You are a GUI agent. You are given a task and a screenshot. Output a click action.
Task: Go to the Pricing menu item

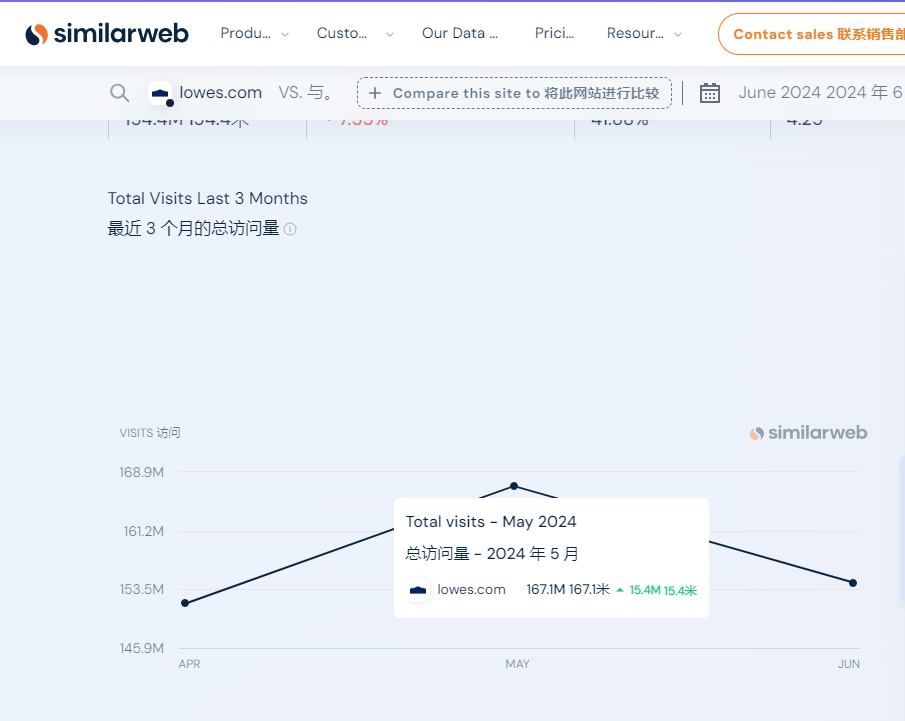[x=554, y=33]
